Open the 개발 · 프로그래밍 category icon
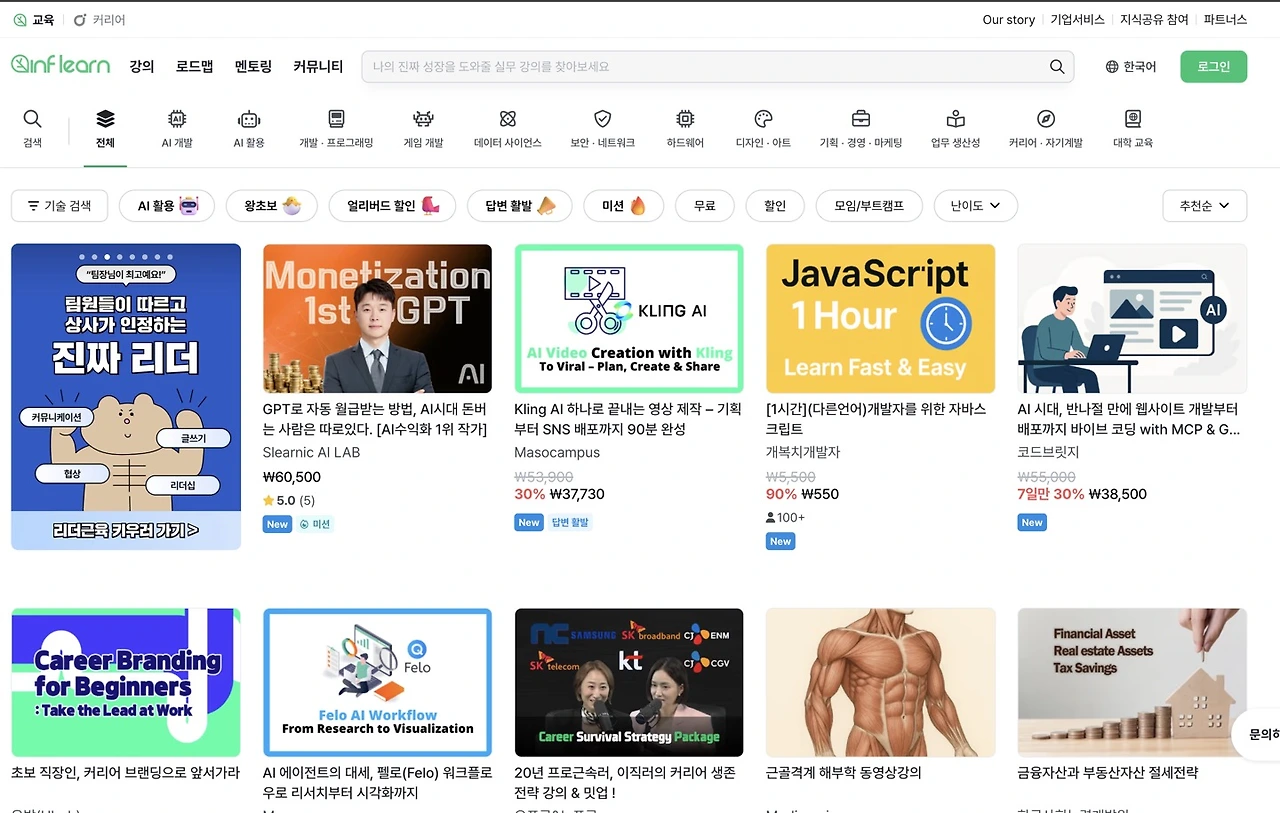This screenshot has width=1280, height=813. click(x=336, y=119)
